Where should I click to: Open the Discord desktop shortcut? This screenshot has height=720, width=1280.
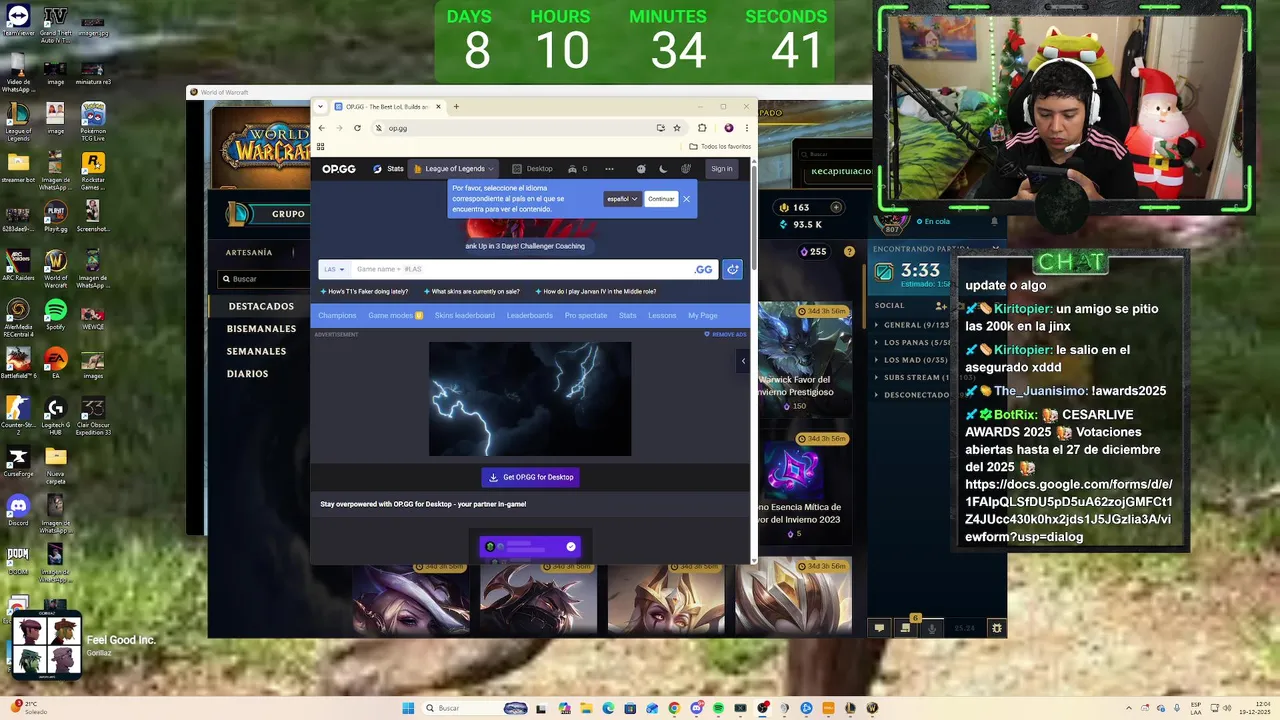pyautogui.click(x=18, y=510)
